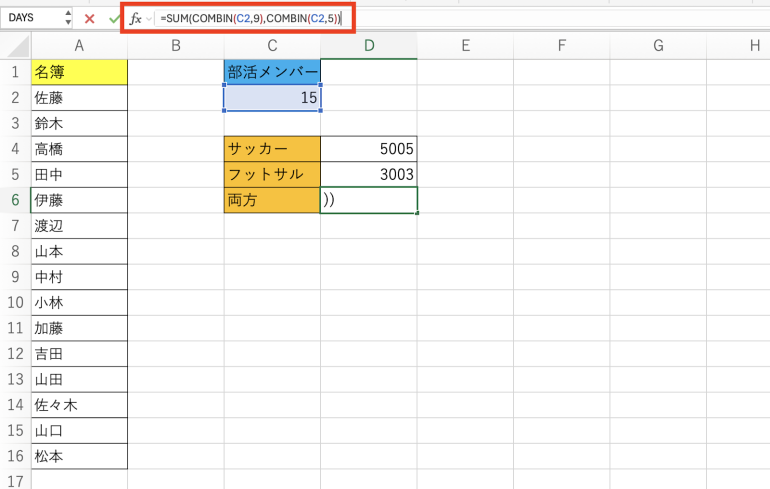Select row 6 header

click(15, 200)
